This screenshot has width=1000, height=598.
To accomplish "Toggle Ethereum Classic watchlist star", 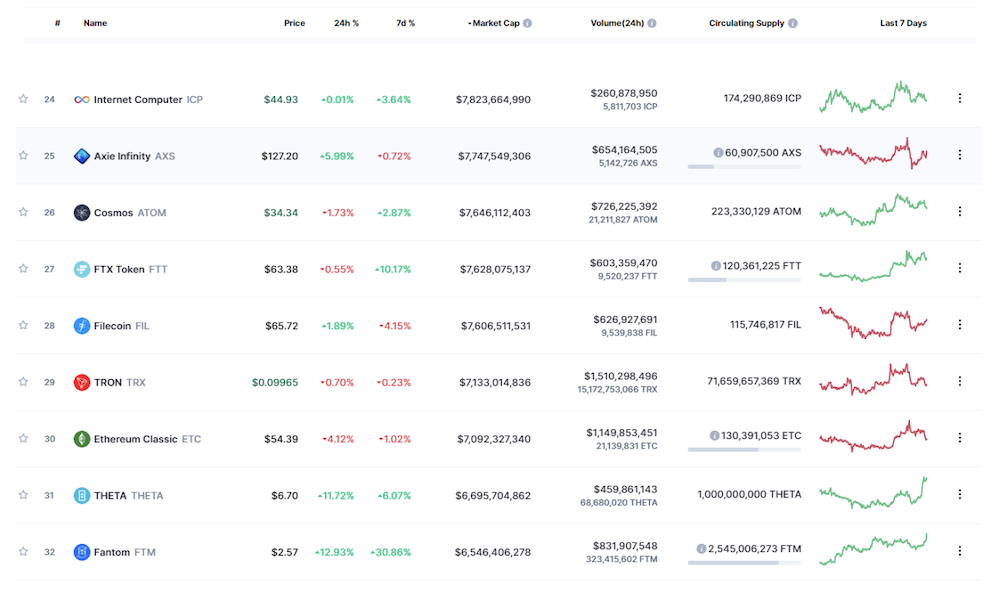I will (x=24, y=438).
